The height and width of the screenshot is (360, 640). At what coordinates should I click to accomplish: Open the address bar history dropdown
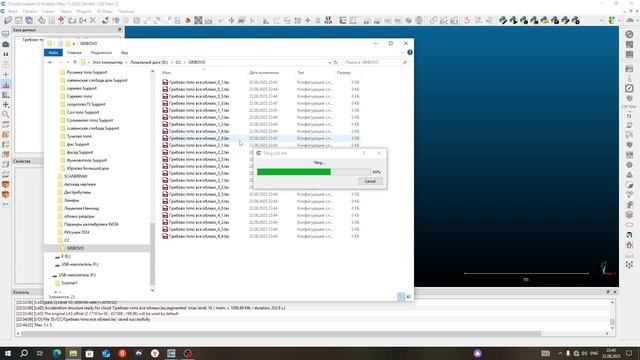329,62
